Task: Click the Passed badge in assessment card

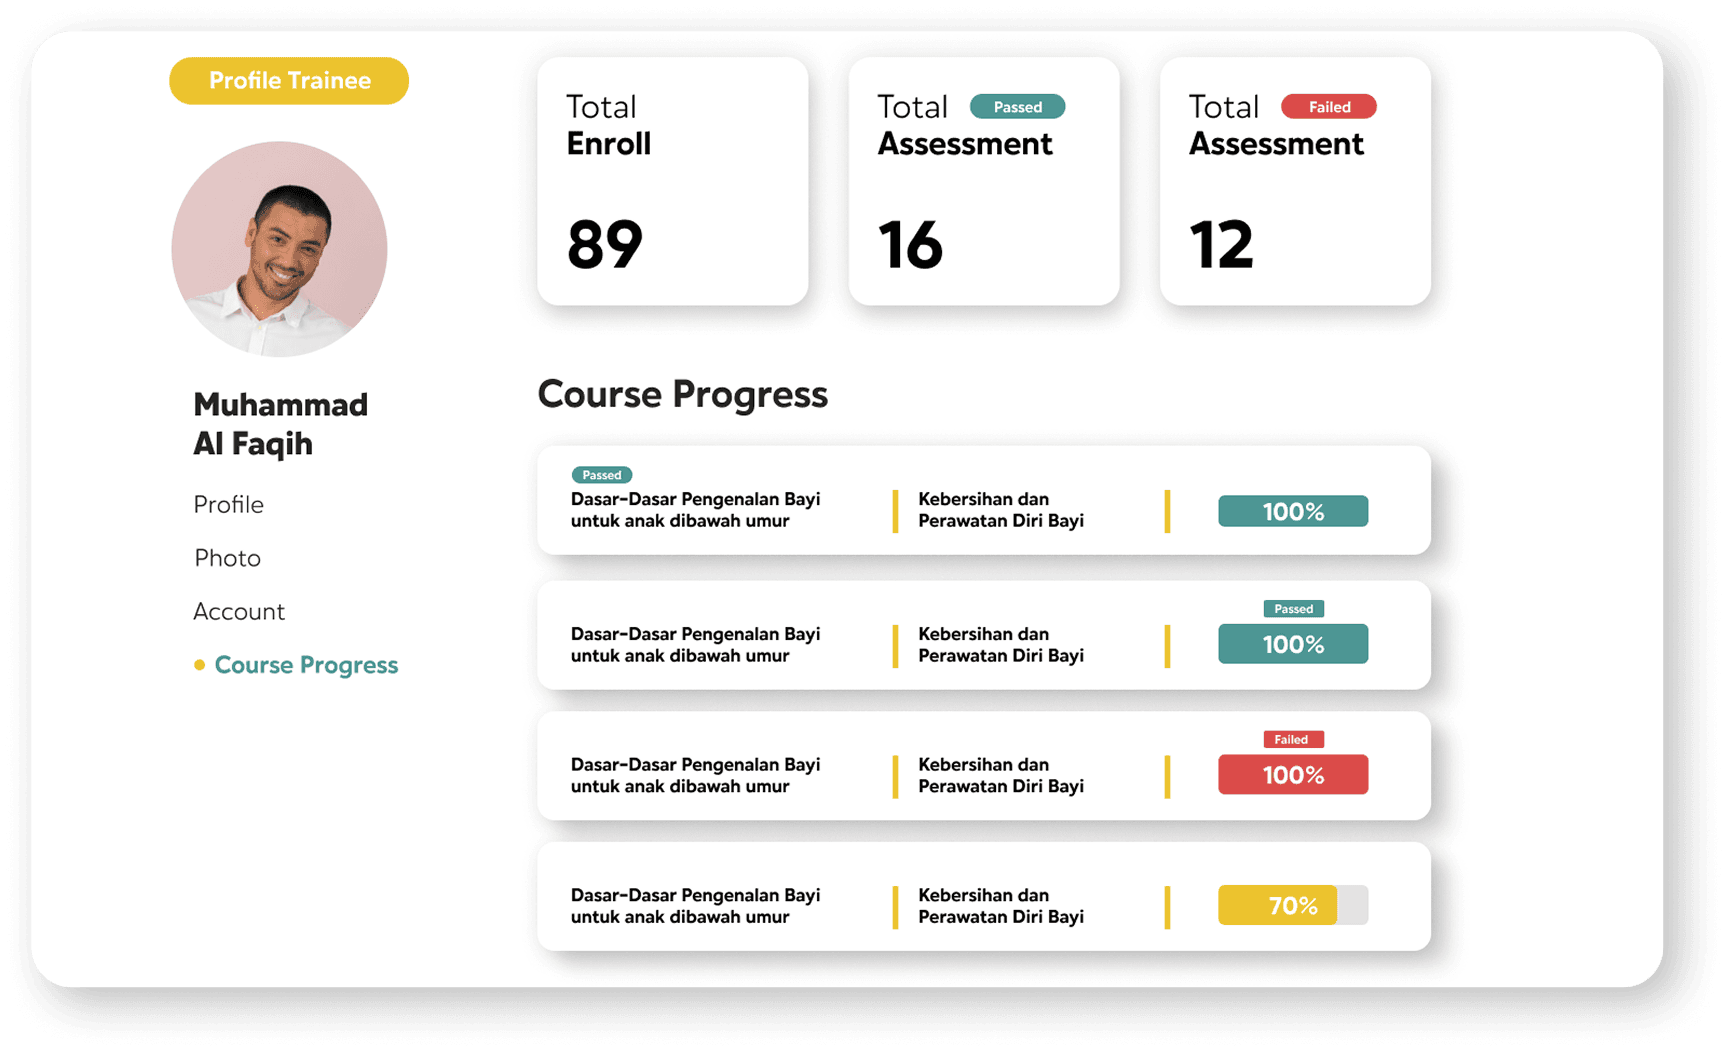Action: point(1017,107)
